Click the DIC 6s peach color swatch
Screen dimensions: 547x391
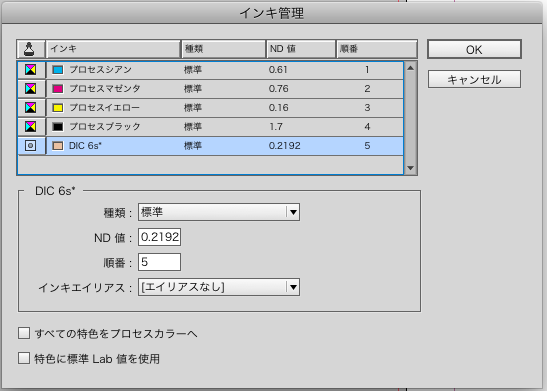(x=58, y=146)
